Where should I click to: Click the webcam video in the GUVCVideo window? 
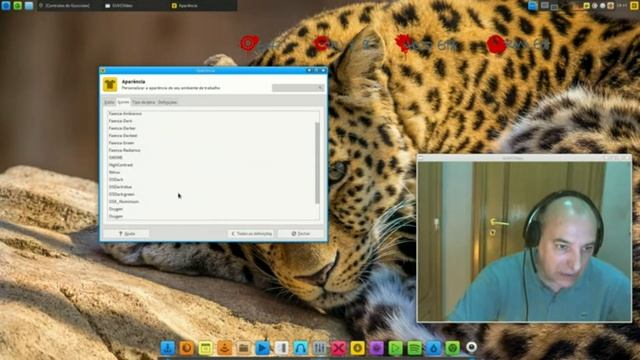[524, 241]
